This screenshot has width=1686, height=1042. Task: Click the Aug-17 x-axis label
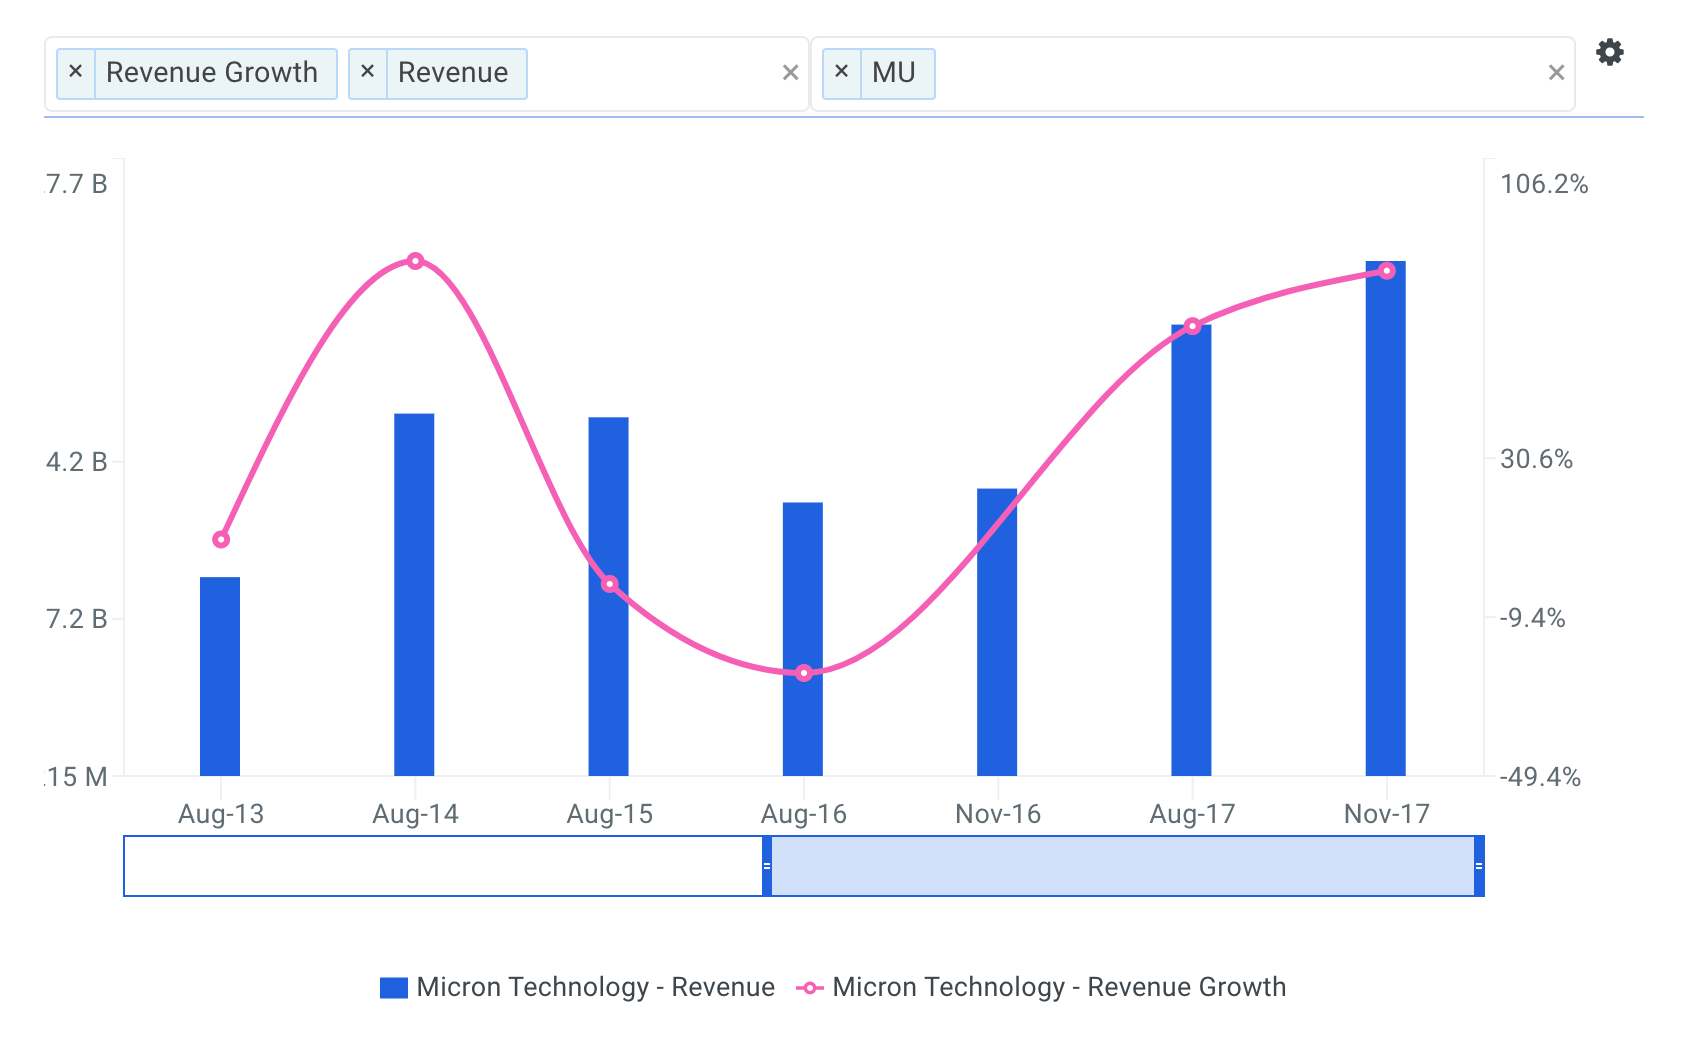(x=1192, y=814)
